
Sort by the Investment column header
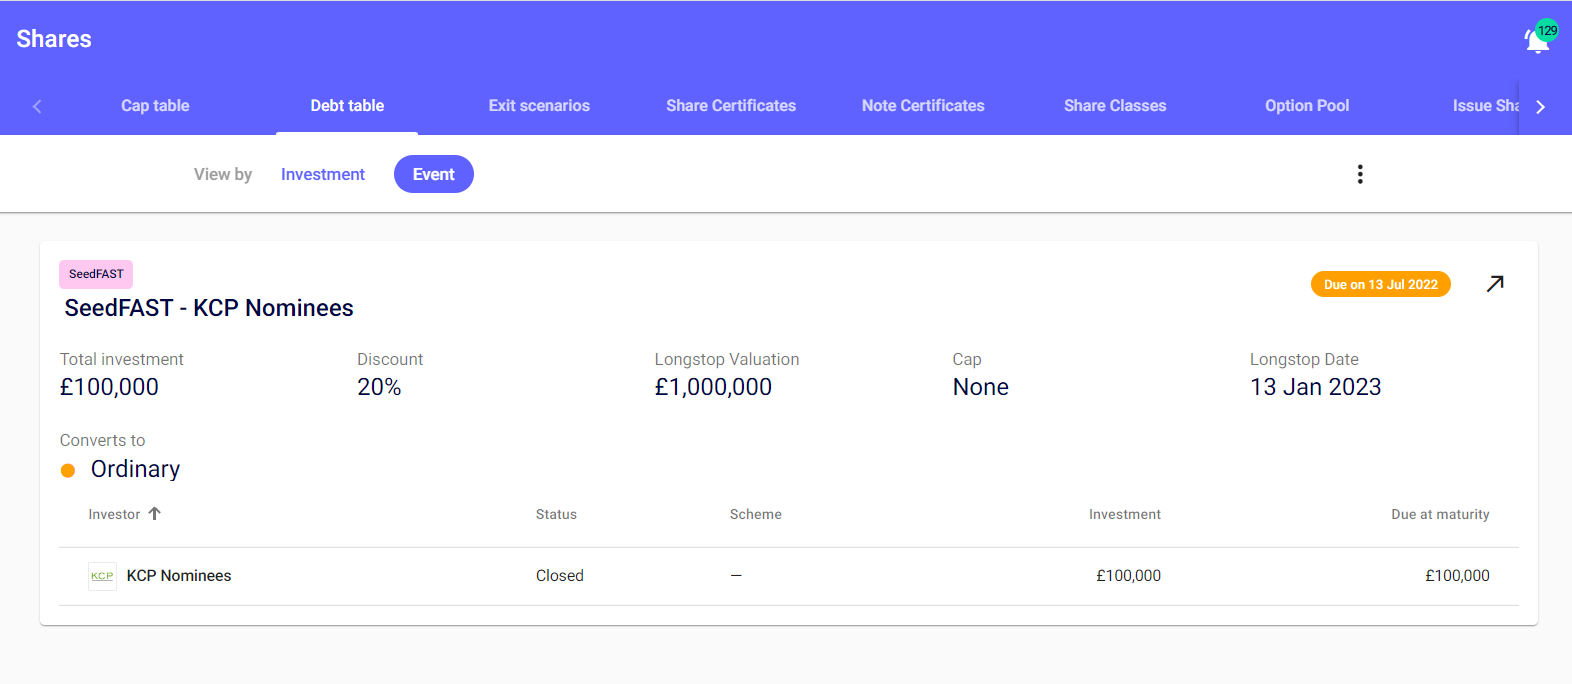[x=1124, y=514]
